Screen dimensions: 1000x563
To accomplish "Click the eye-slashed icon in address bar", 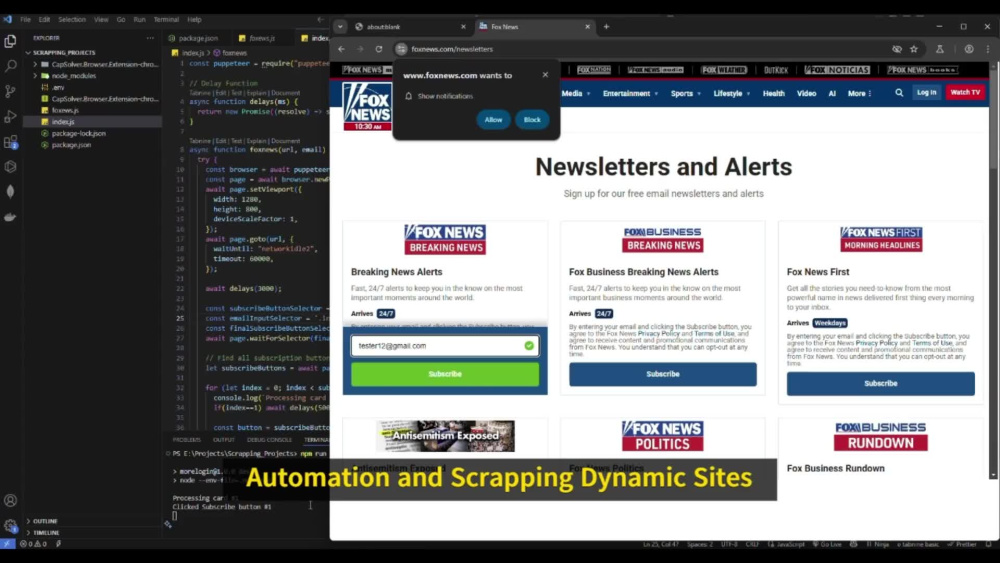I will pos(897,49).
